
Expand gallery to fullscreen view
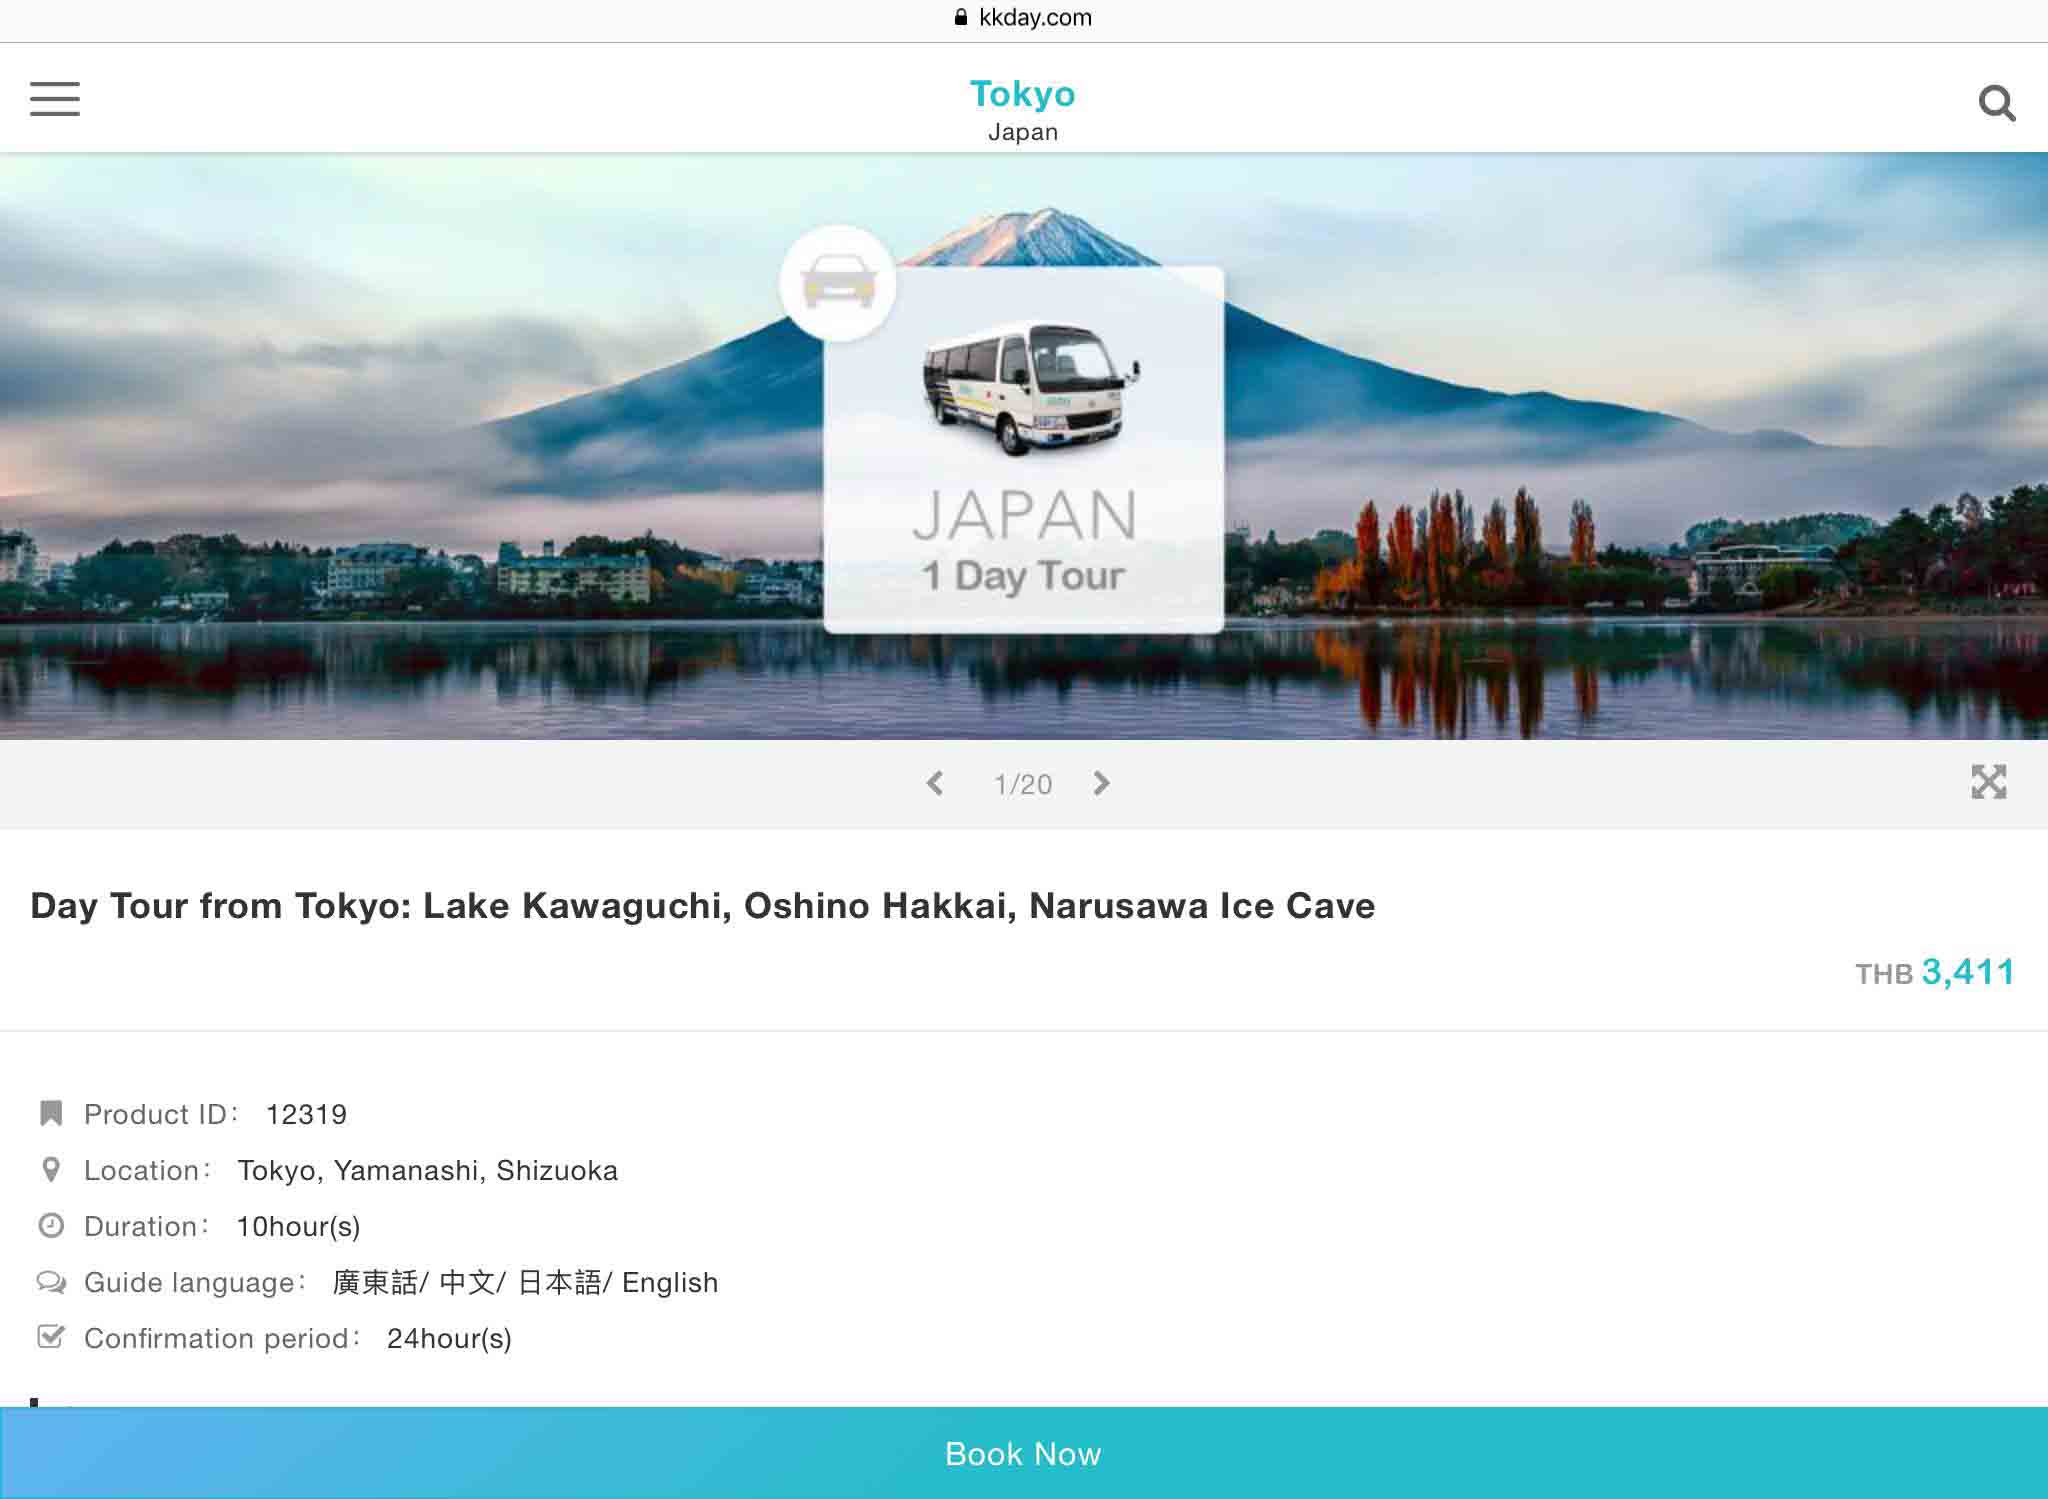[1989, 782]
